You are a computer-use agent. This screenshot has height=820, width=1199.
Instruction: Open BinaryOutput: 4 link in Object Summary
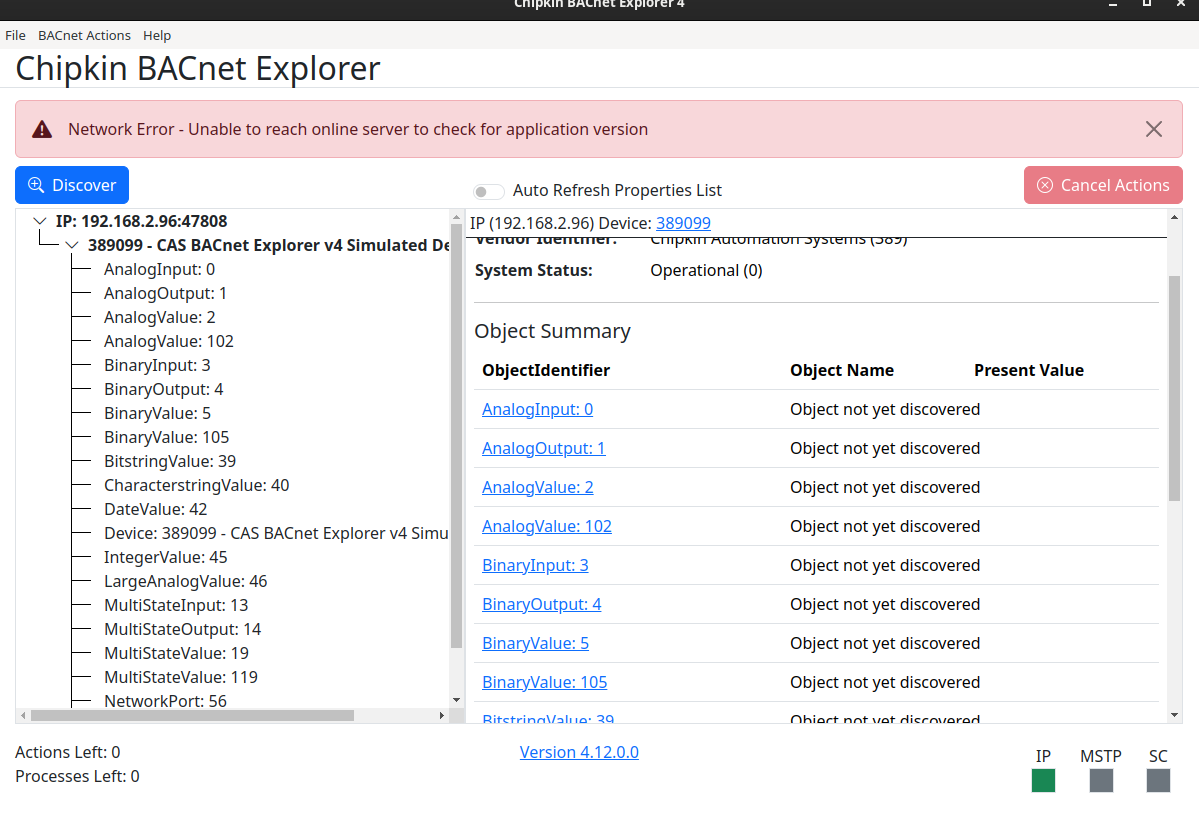coord(541,604)
